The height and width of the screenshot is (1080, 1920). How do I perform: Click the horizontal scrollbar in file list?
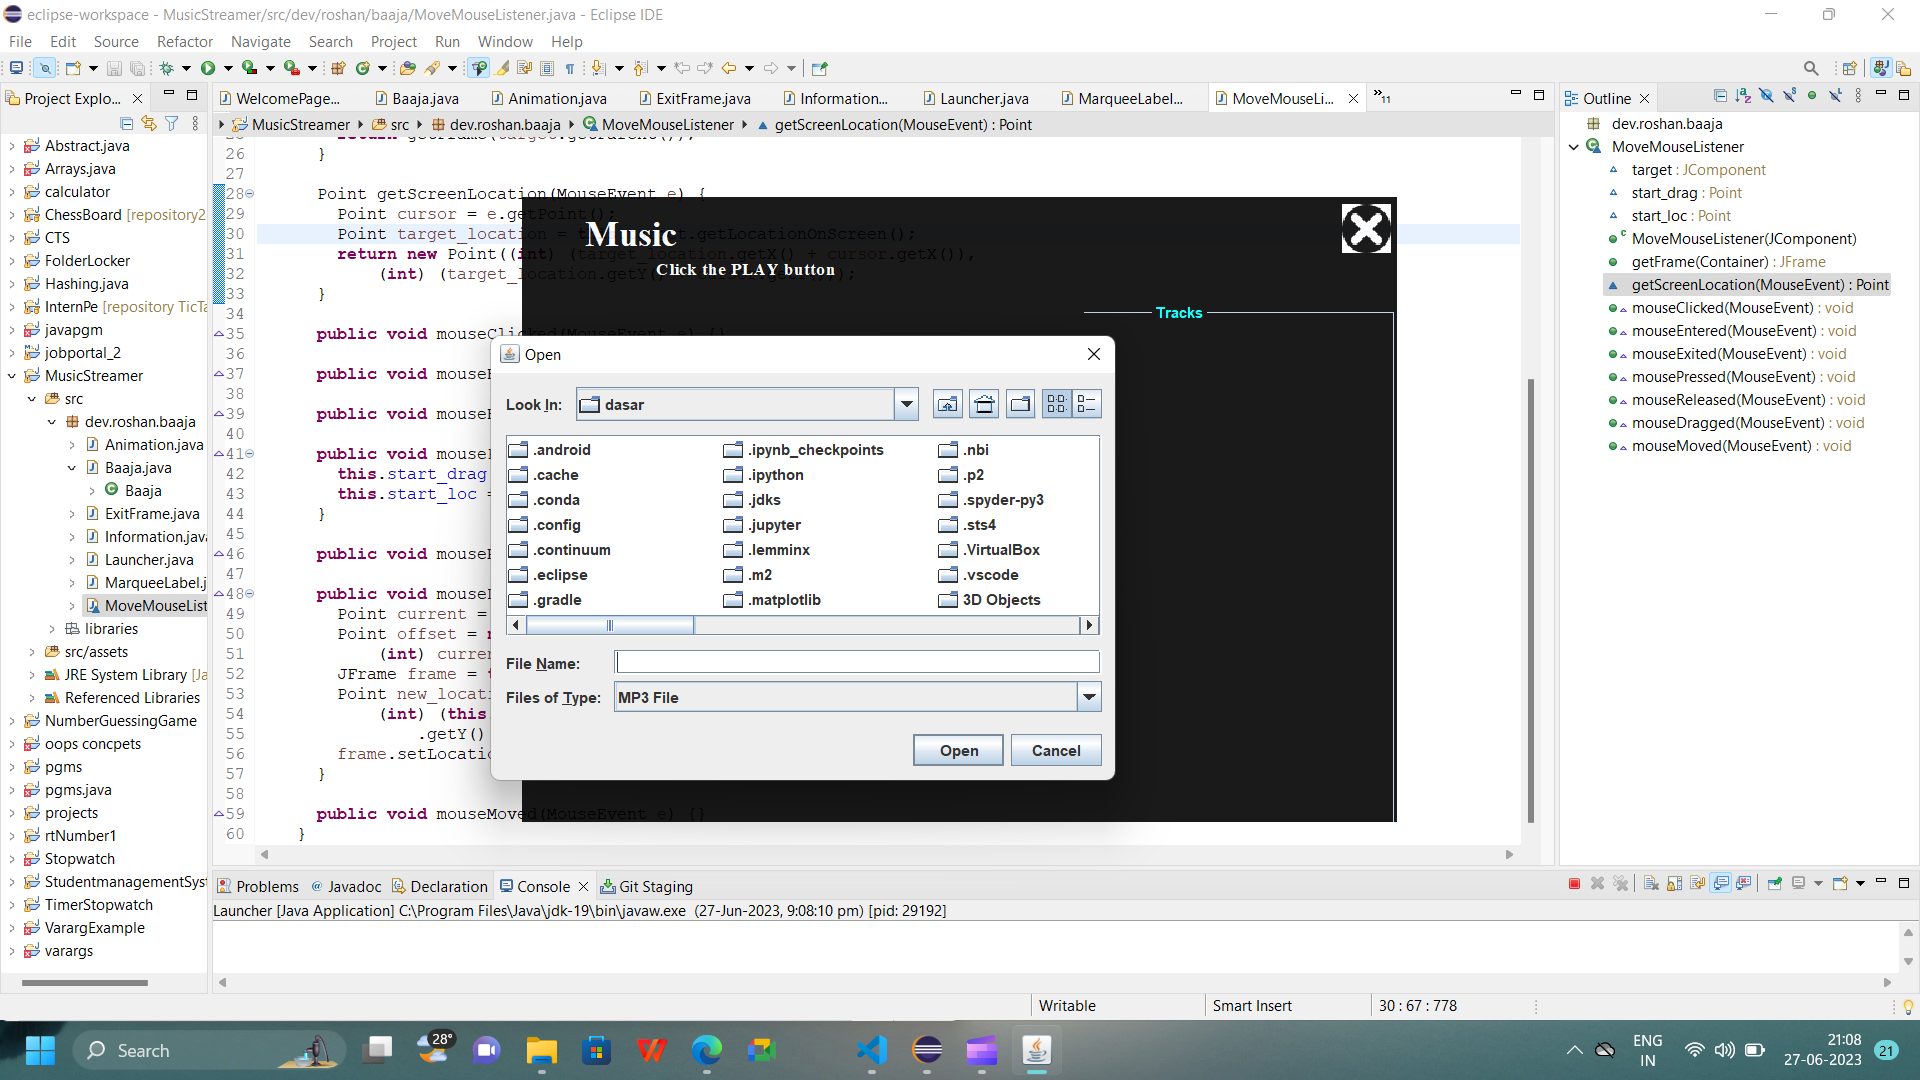[x=610, y=625]
